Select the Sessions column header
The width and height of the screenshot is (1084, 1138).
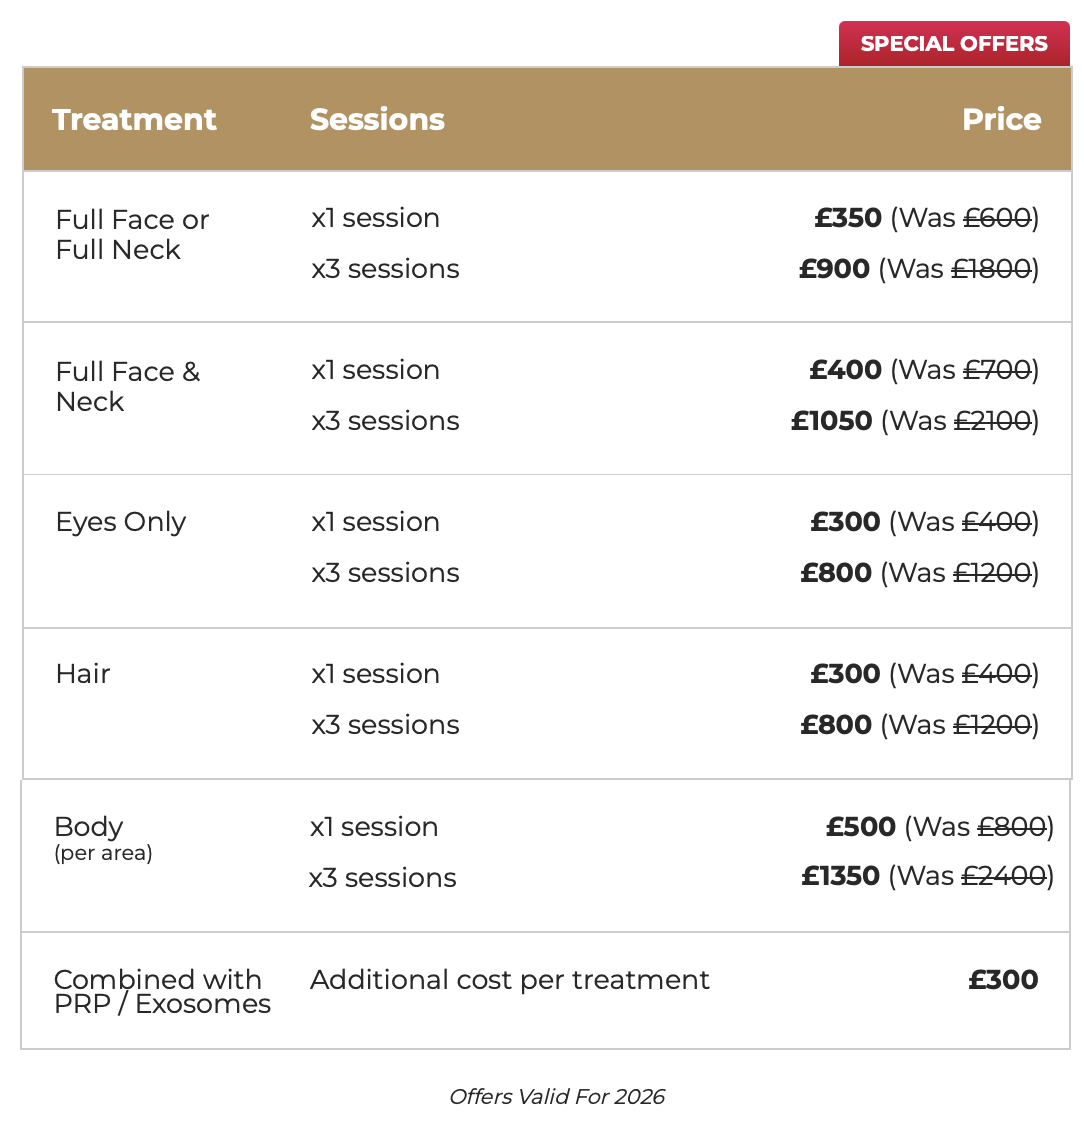[377, 120]
